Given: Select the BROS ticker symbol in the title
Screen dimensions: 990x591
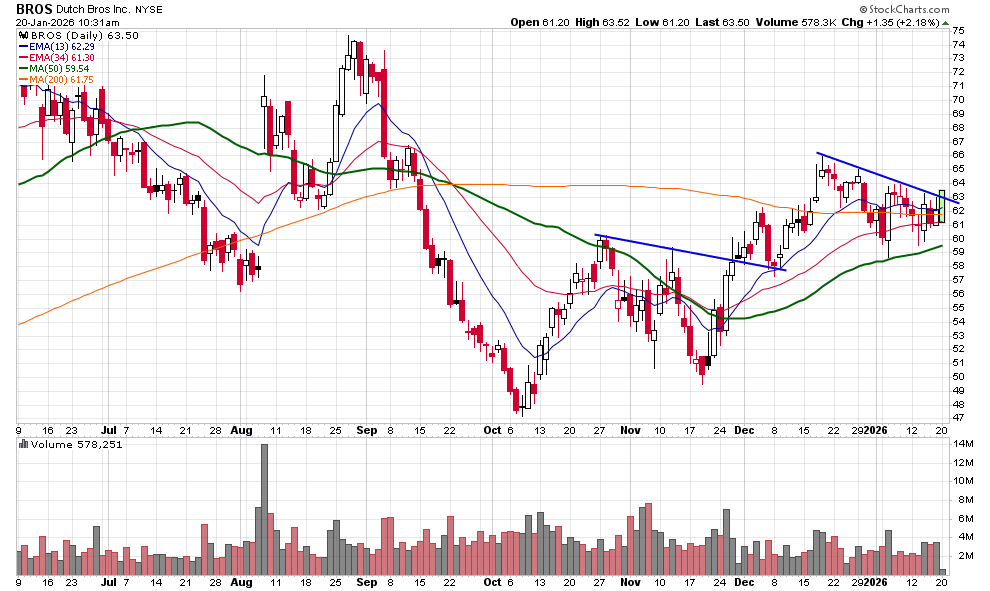Looking at the screenshot, I should pyautogui.click(x=34, y=9).
